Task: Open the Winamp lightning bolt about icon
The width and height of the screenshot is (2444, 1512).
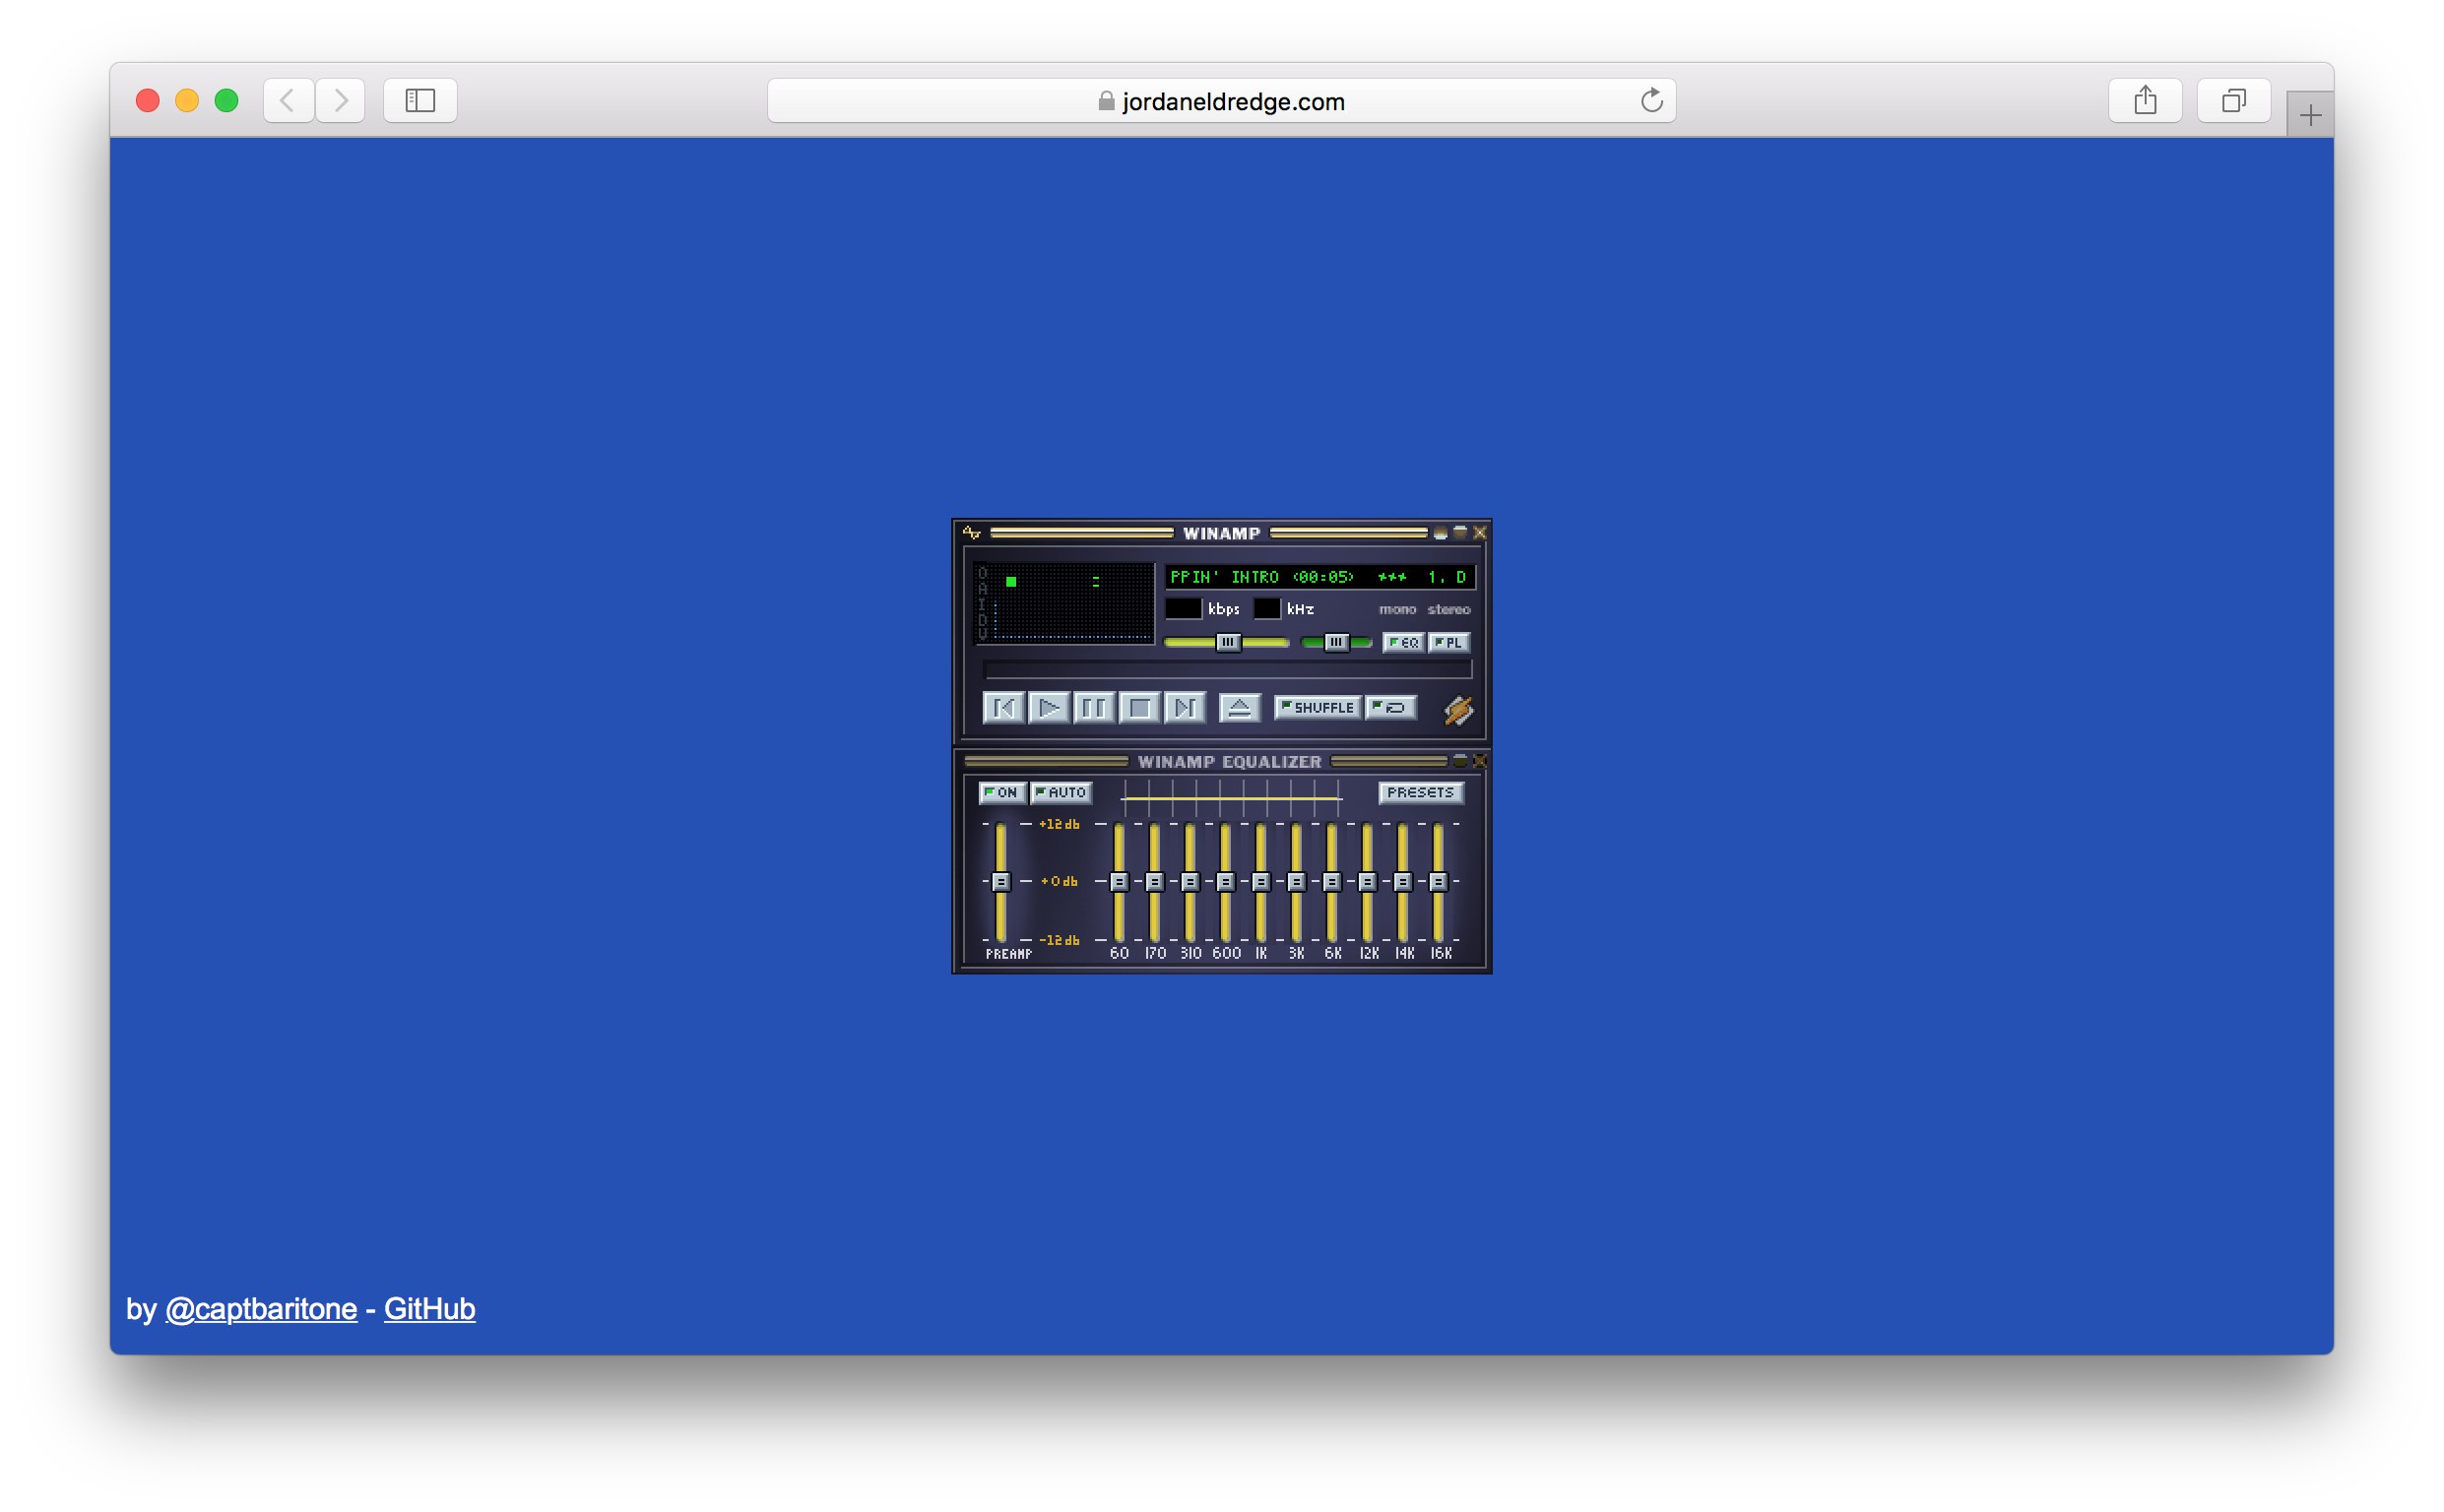Action: click(1458, 710)
